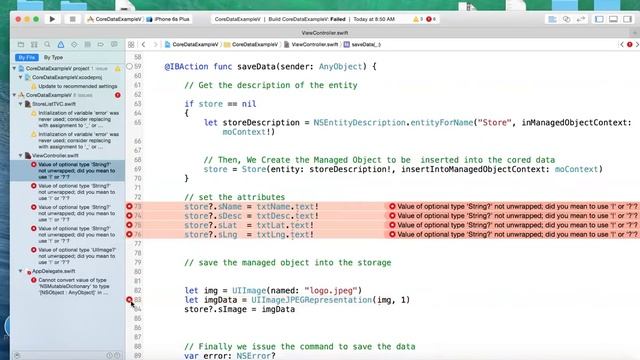Switch to the Version editor
The image size is (640, 360).
[x=581, y=19]
